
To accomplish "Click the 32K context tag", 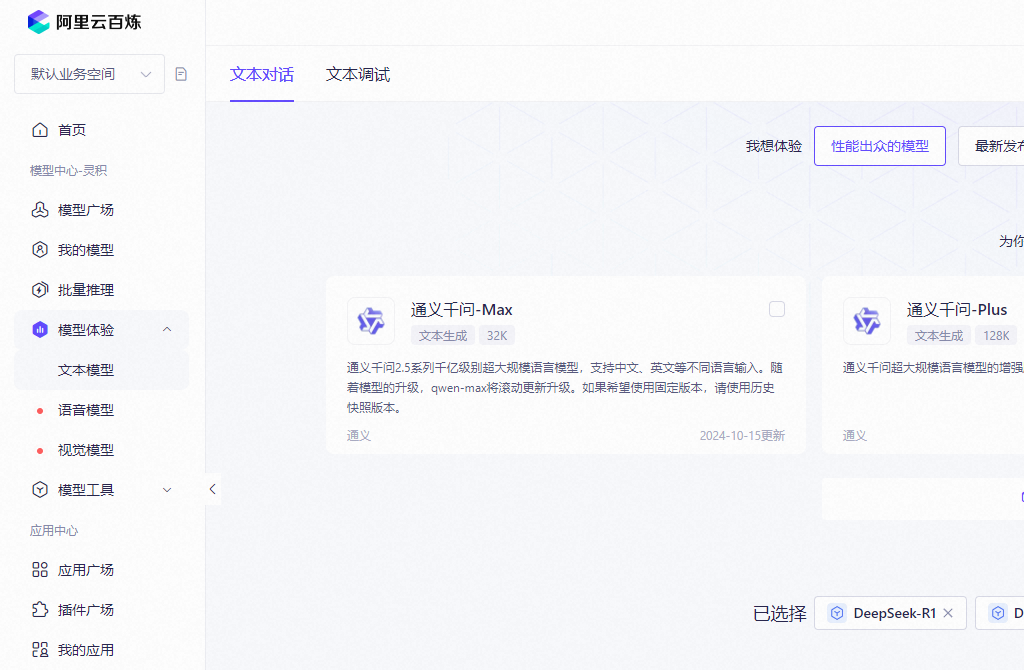I will click(x=497, y=336).
